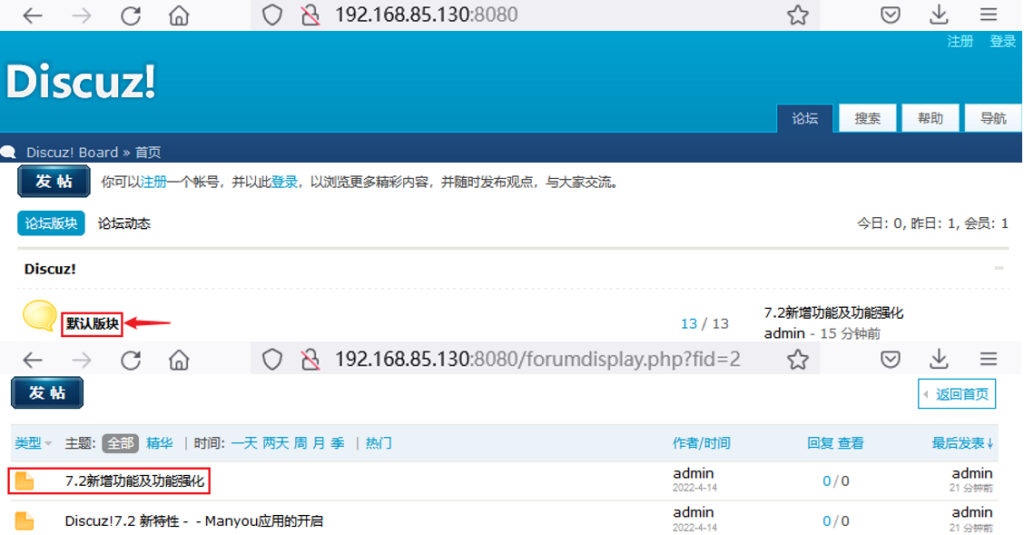Click the Discuz! logo

click(81, 82)
